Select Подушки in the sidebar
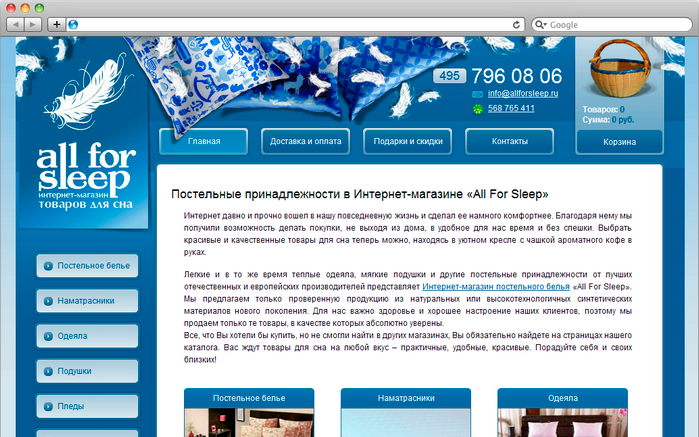The height and width of the screenshot is (437, 699). (87, 371)
